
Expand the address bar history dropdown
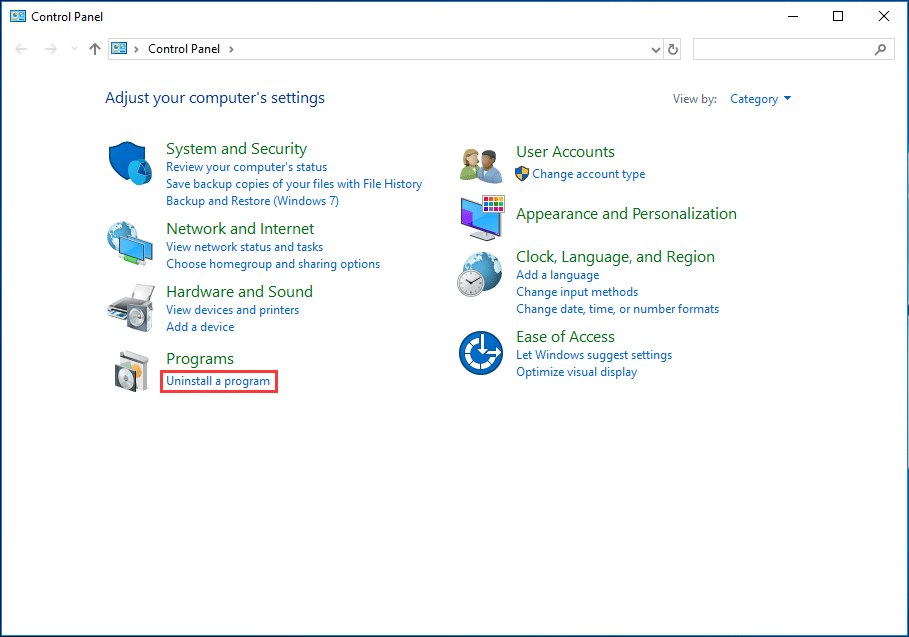[656, 49]
